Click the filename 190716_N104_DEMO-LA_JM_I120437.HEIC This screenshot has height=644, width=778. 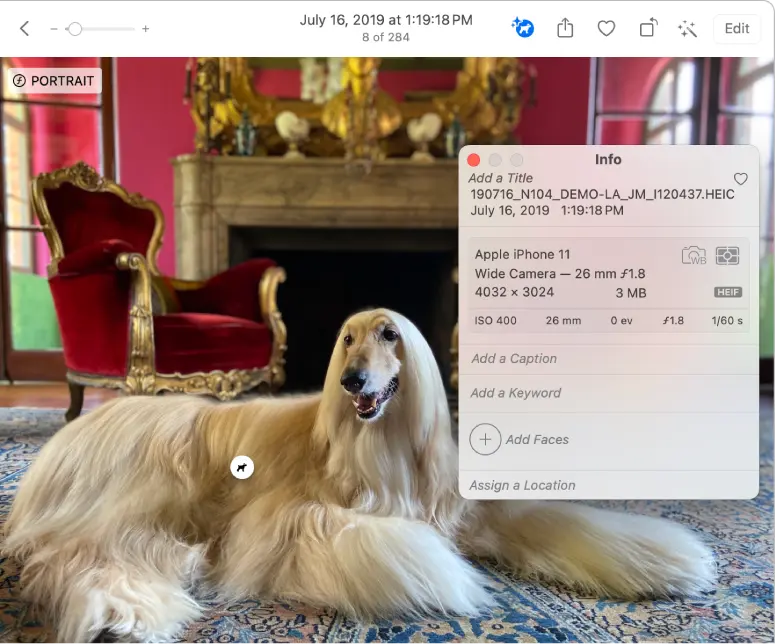(602, 194)
